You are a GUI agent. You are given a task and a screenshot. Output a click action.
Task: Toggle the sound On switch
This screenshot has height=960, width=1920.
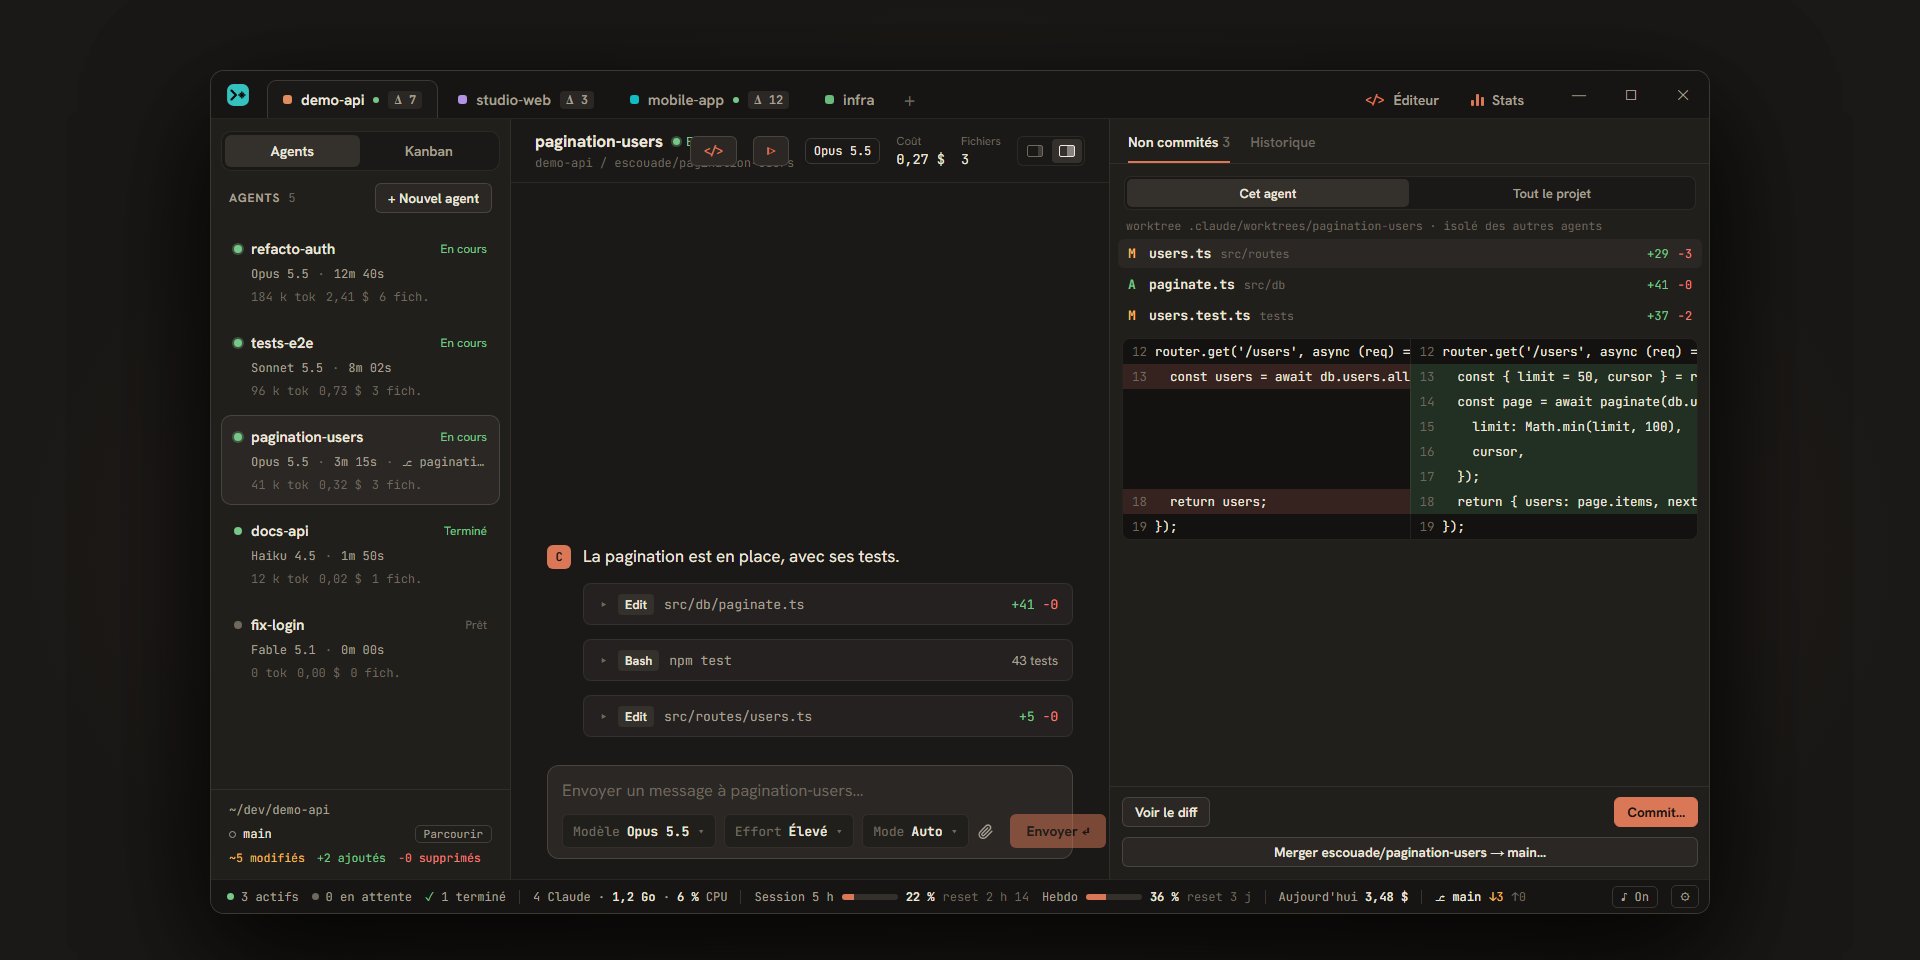(x=1635, y=897)
